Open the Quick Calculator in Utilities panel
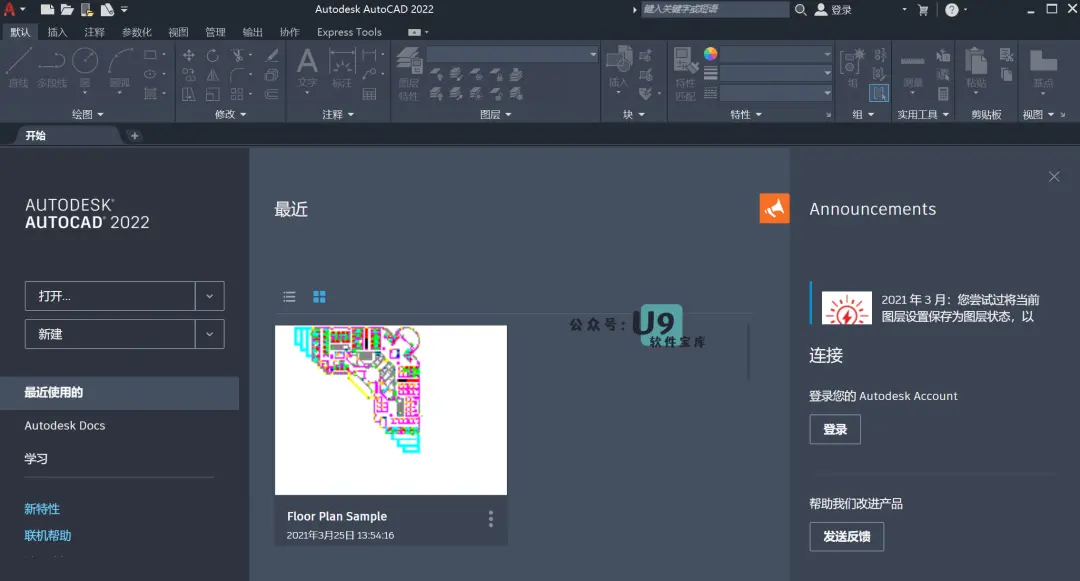Viewport: 1080px width, 581px height. [943, 94]
